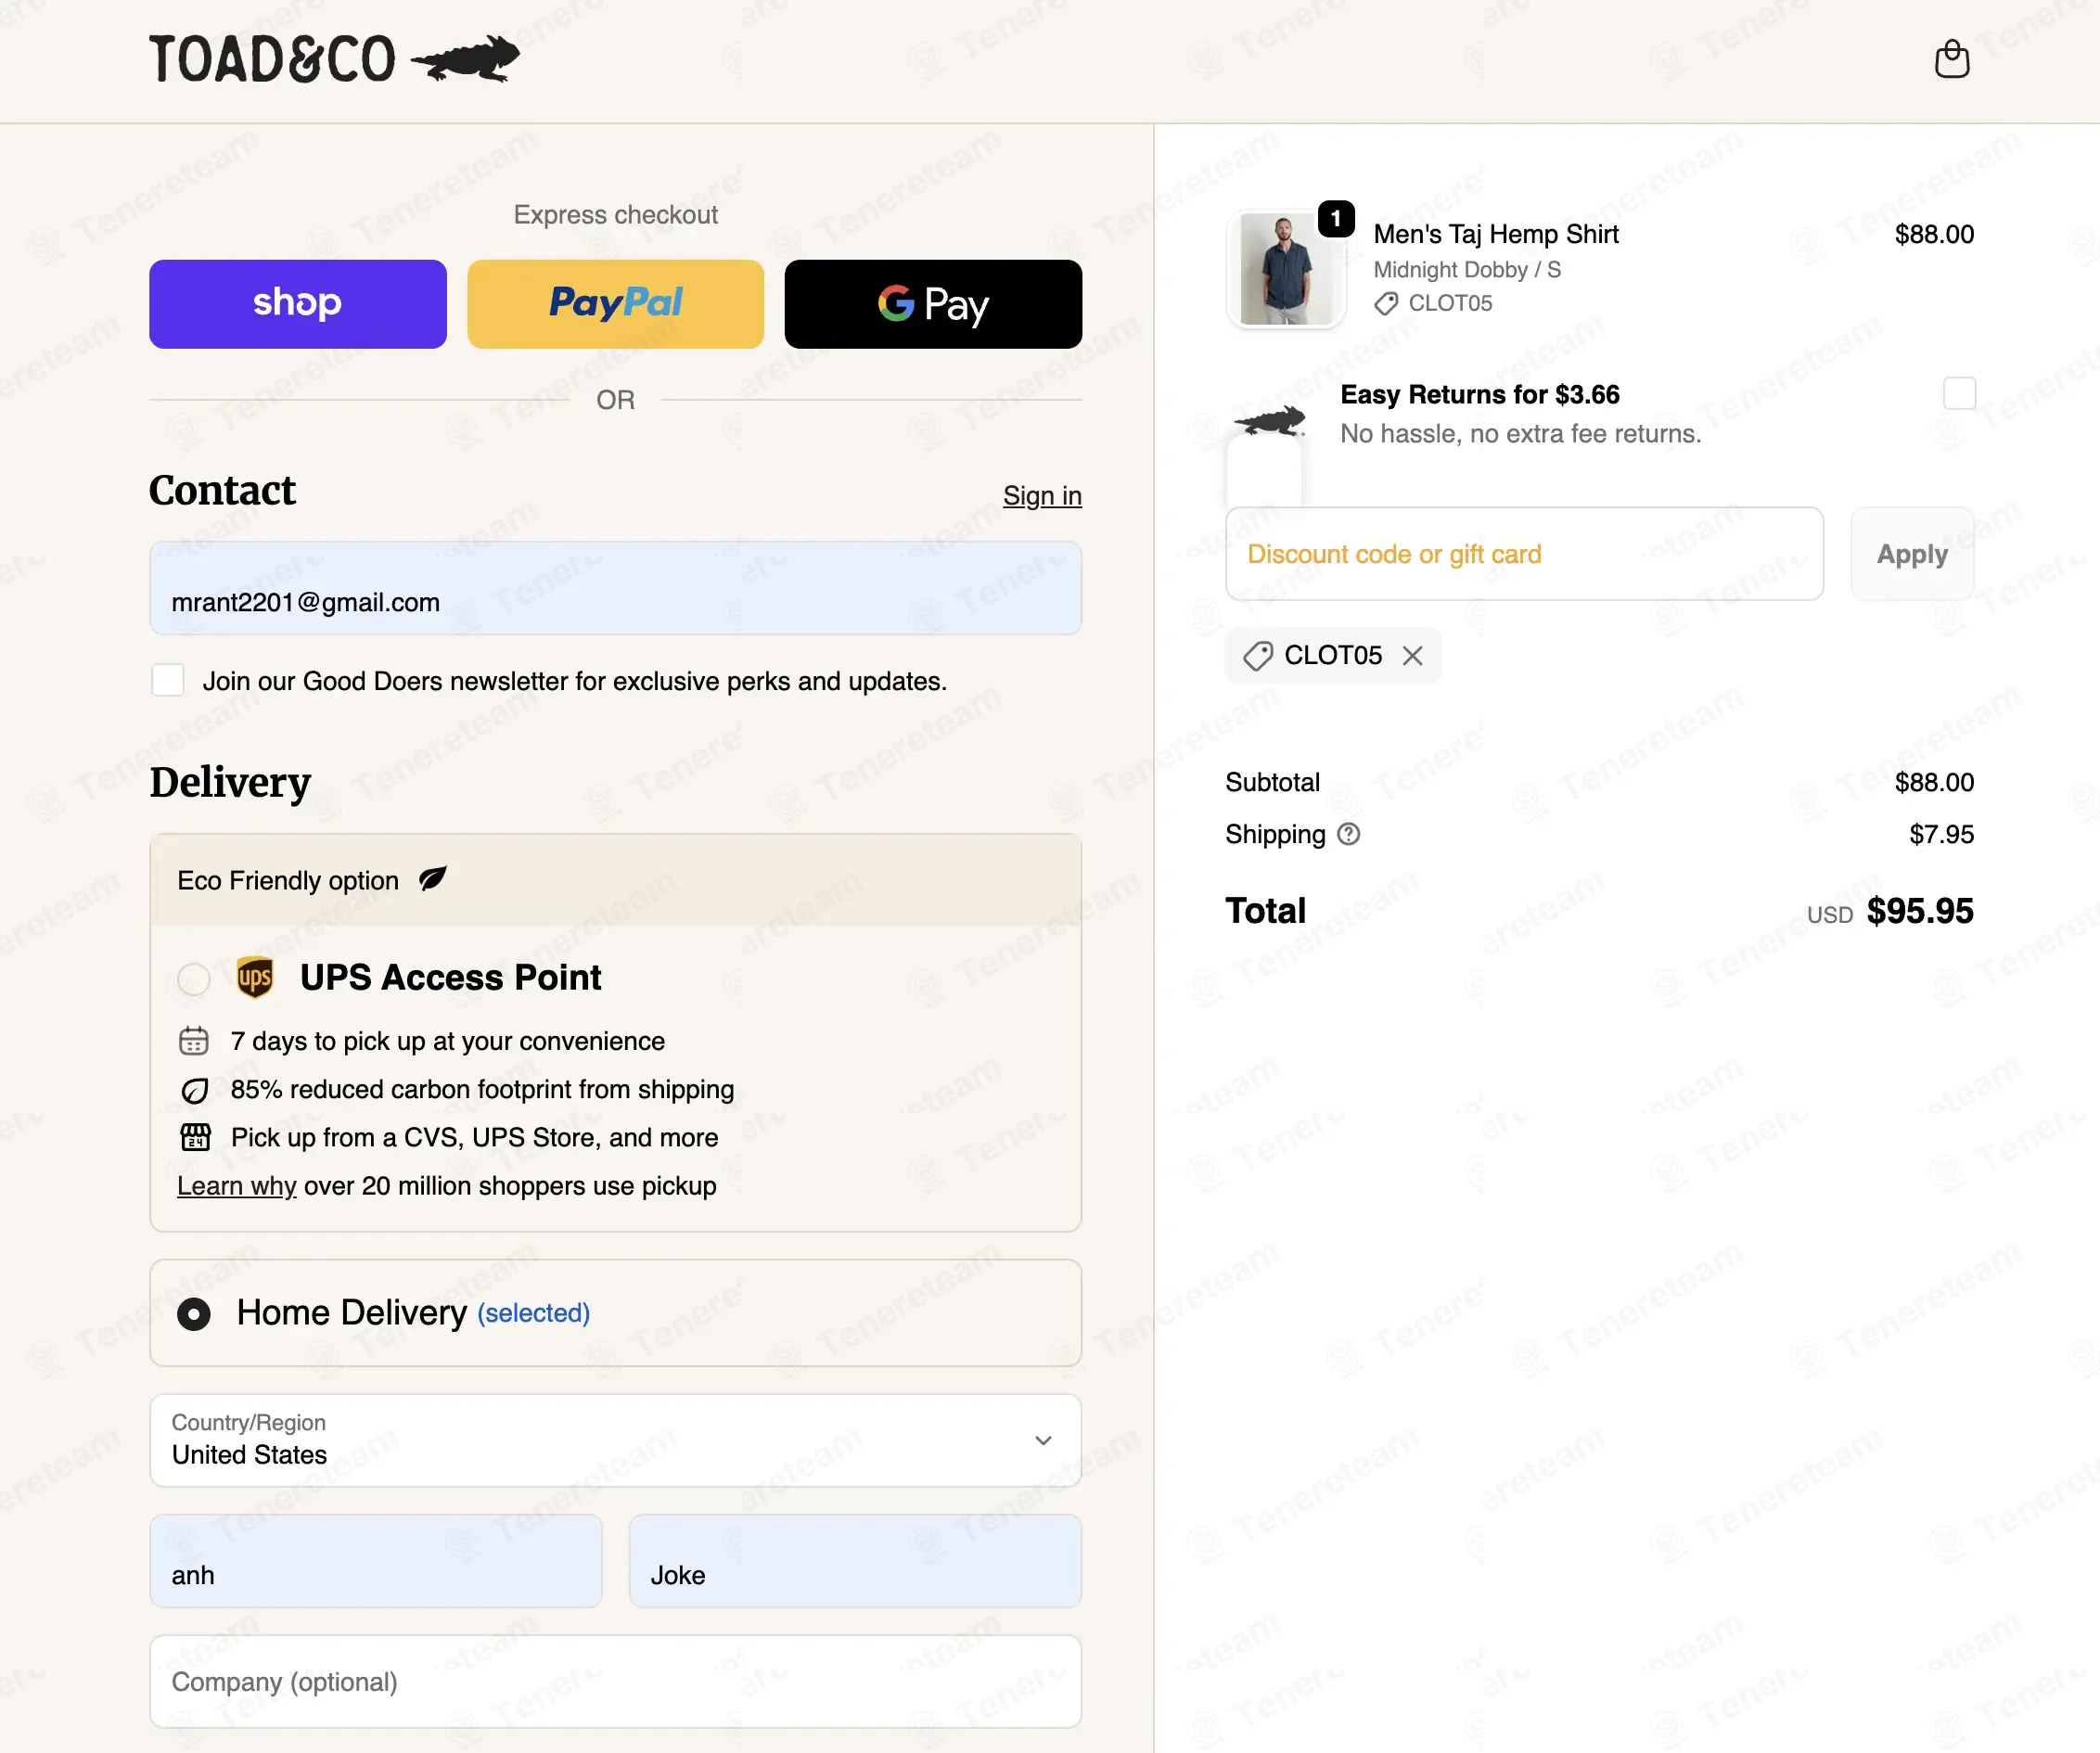This screenshot has width=2100, height=1753.
Task: Pay with PayPal express button
Action: (615, 304)
